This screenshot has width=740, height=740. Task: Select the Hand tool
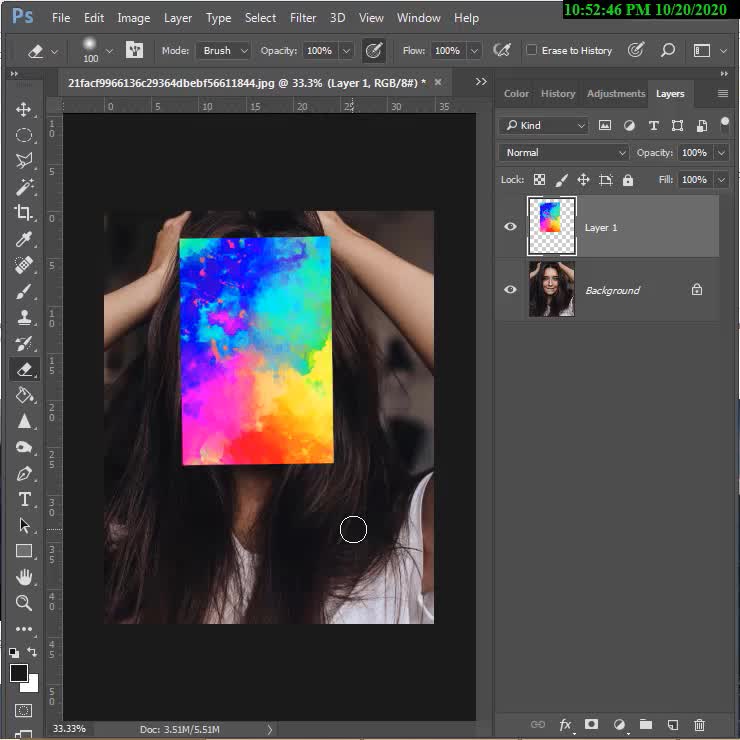click(24, 577)
